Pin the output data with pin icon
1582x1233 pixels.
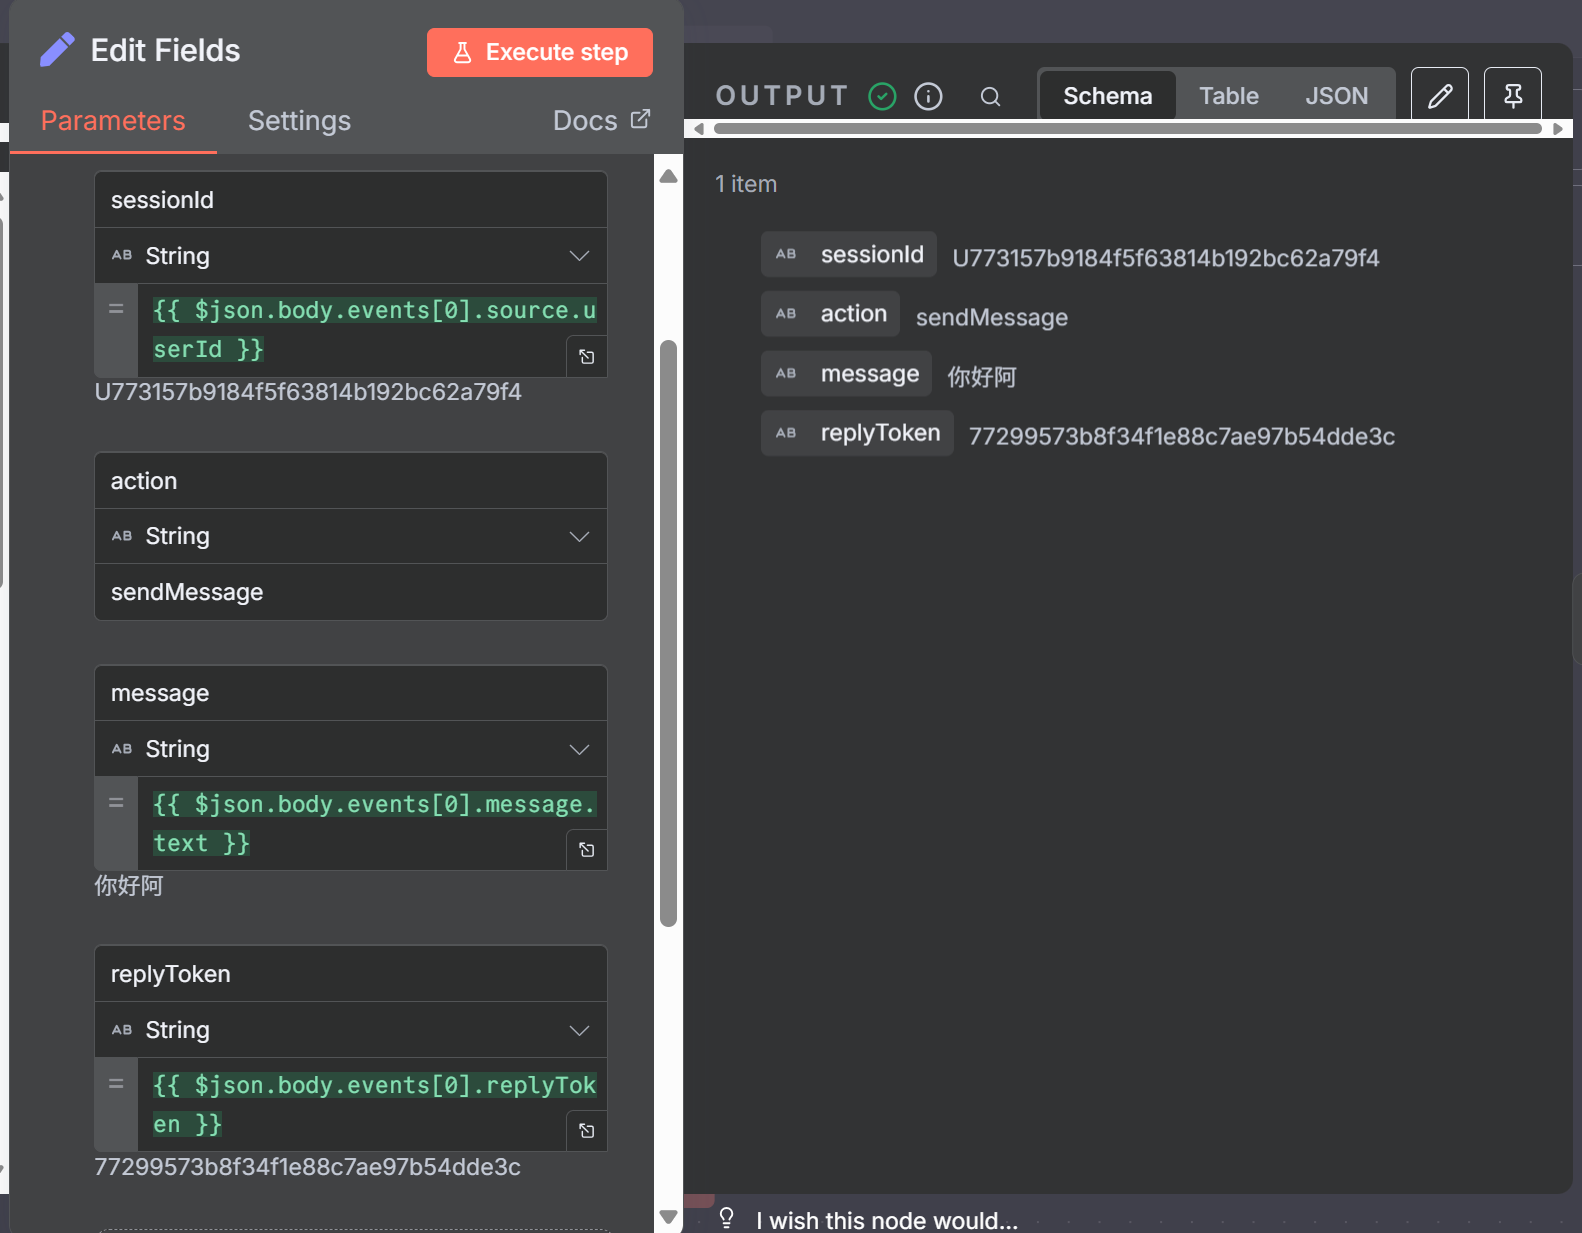[1512, 96]
